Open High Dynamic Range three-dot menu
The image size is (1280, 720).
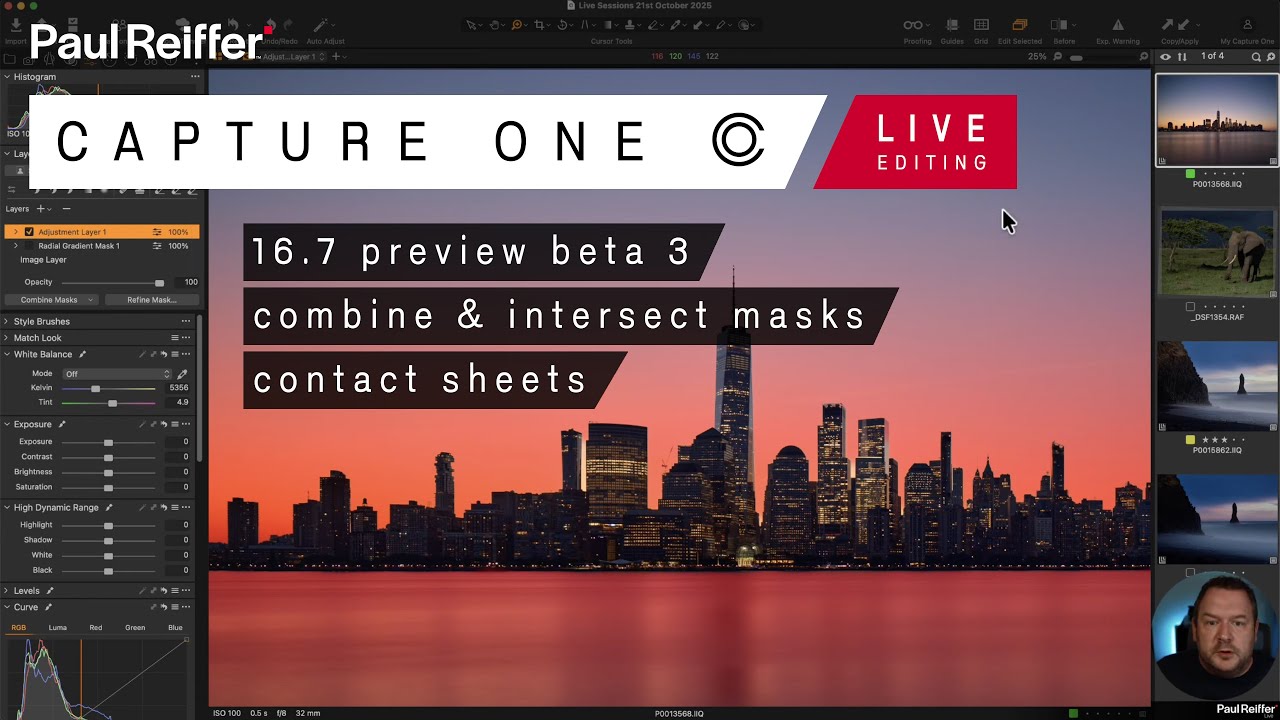(x=186, y=508)
